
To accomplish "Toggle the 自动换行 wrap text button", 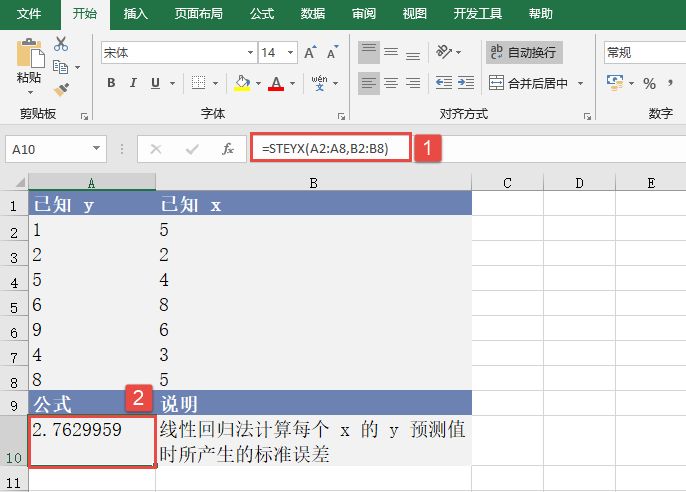I will [x=522, y=52].
